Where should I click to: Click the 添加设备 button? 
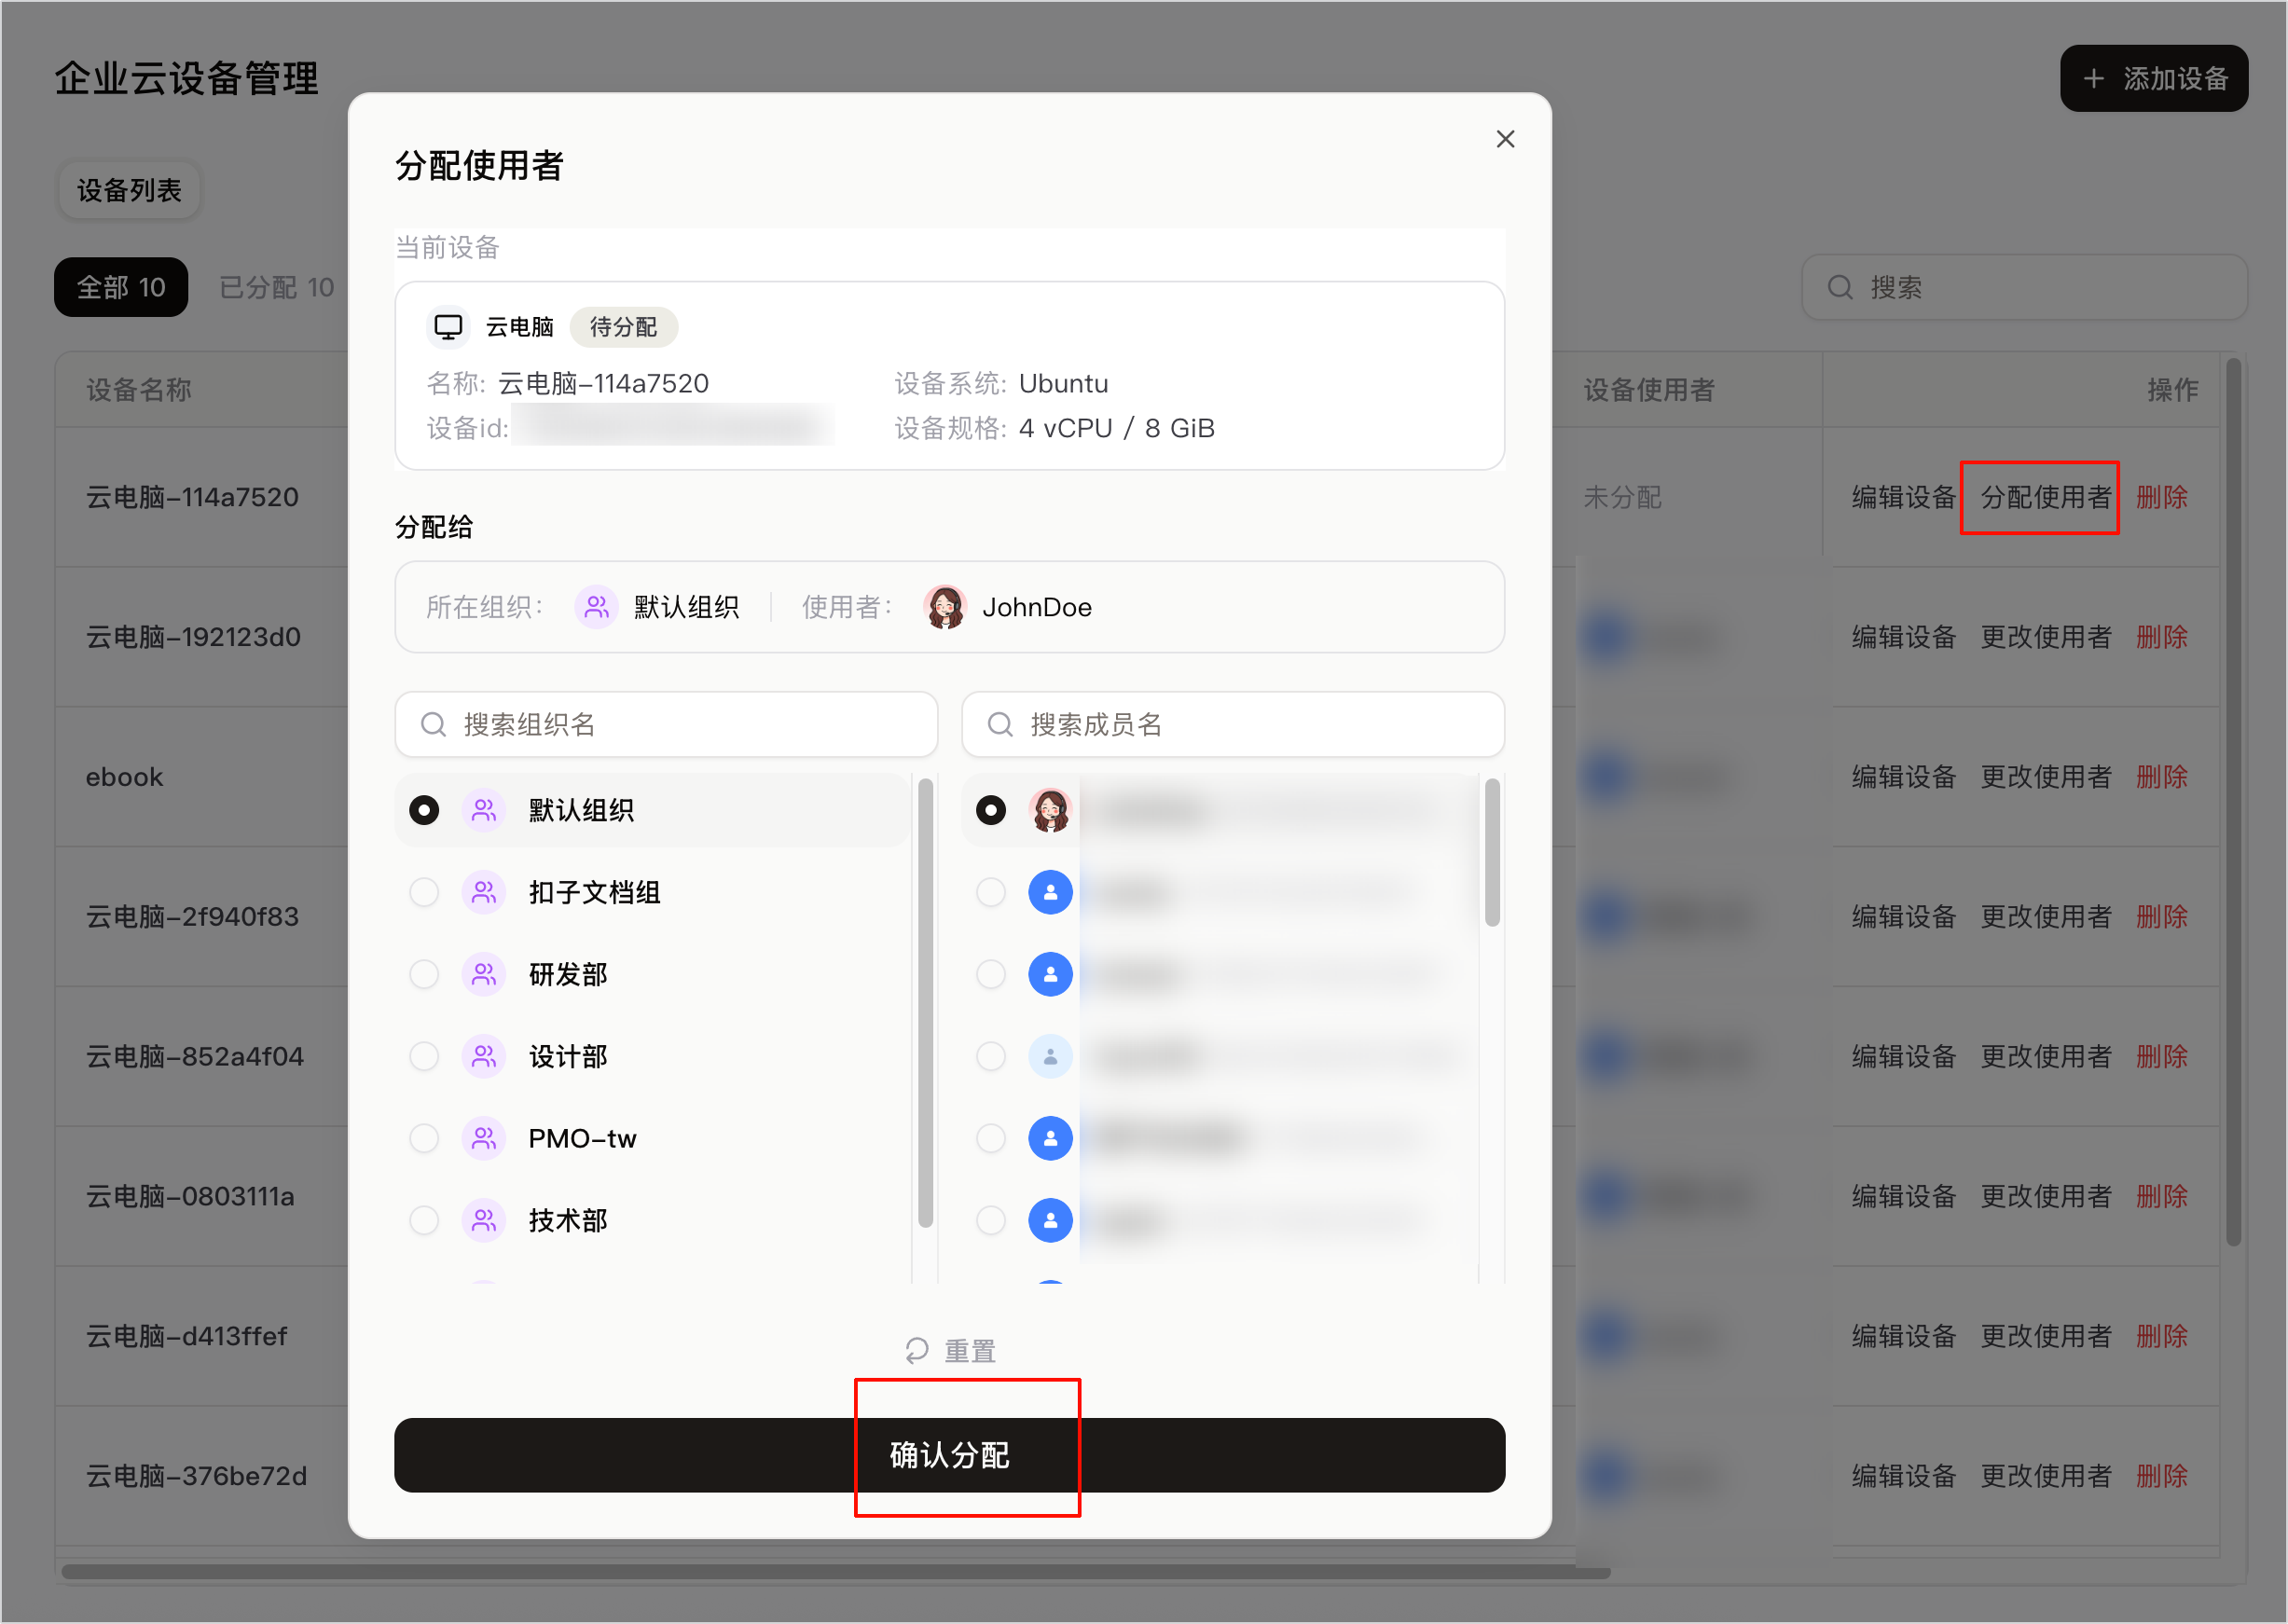pos(2153,79)
